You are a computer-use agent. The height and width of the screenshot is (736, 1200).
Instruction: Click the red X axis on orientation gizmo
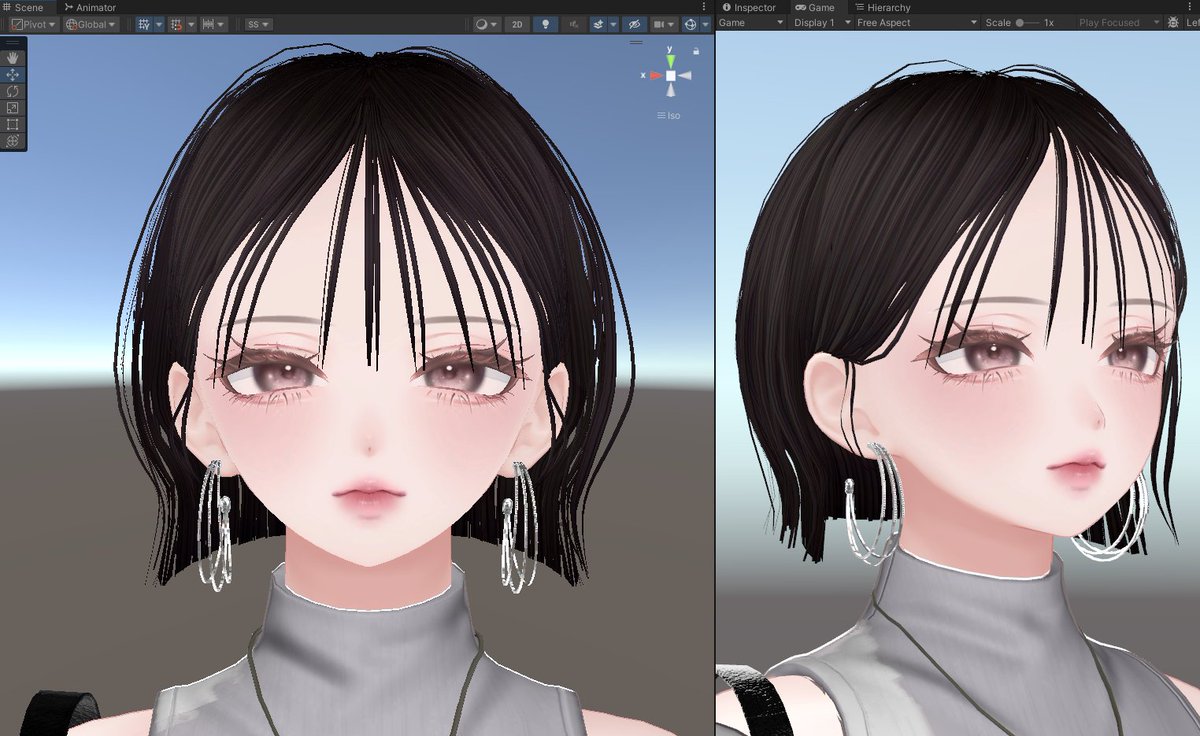coord(655,75)
